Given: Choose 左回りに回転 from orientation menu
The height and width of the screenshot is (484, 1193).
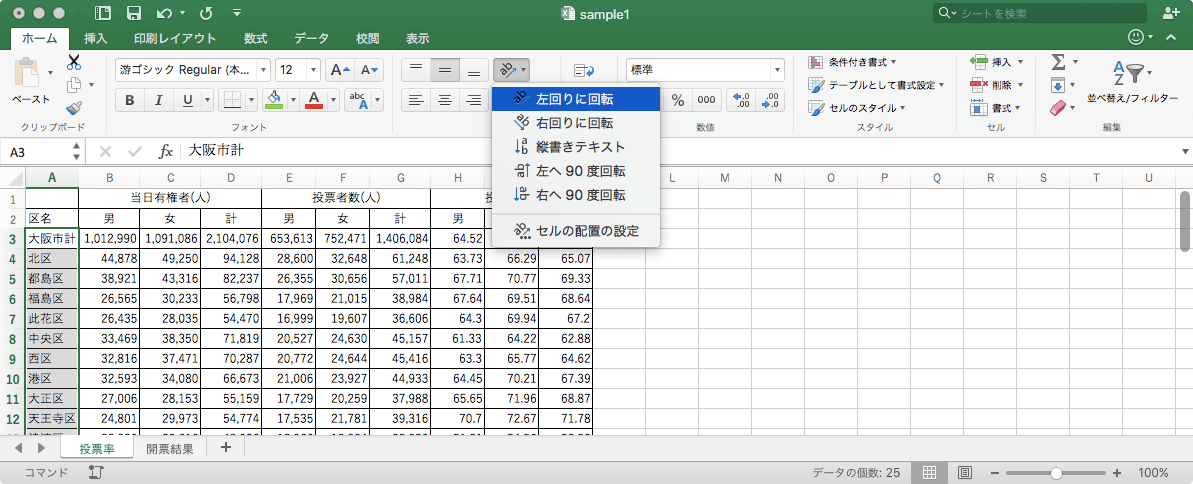Looking at the screenshot, I should pyautogui.click(x=576, y=98).
